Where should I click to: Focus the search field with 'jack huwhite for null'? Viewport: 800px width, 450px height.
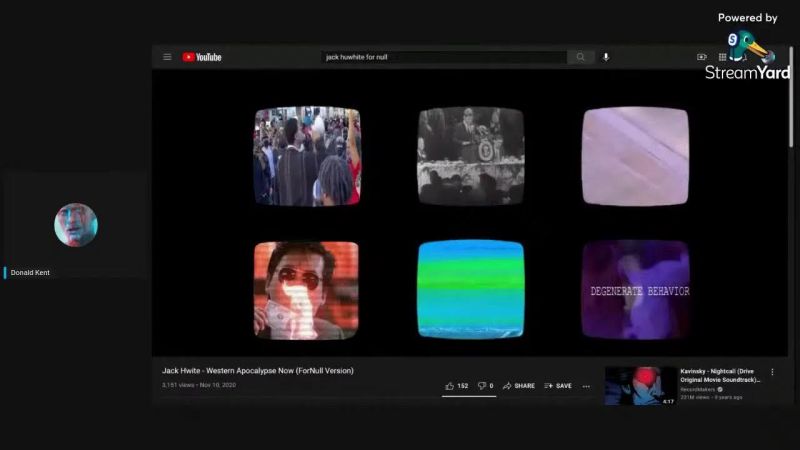444,57
